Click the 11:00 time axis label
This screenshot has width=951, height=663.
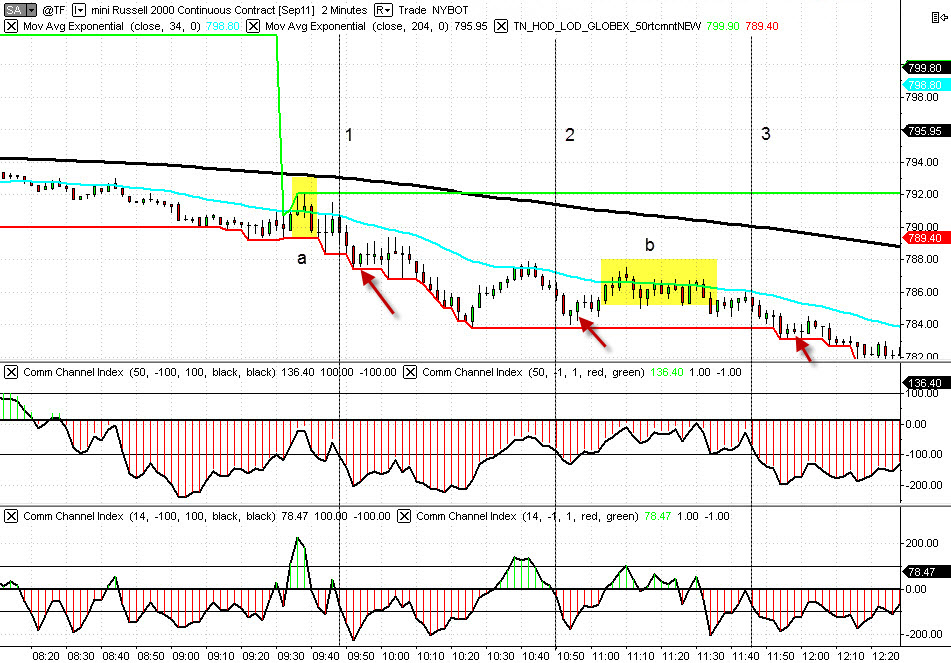606,656
